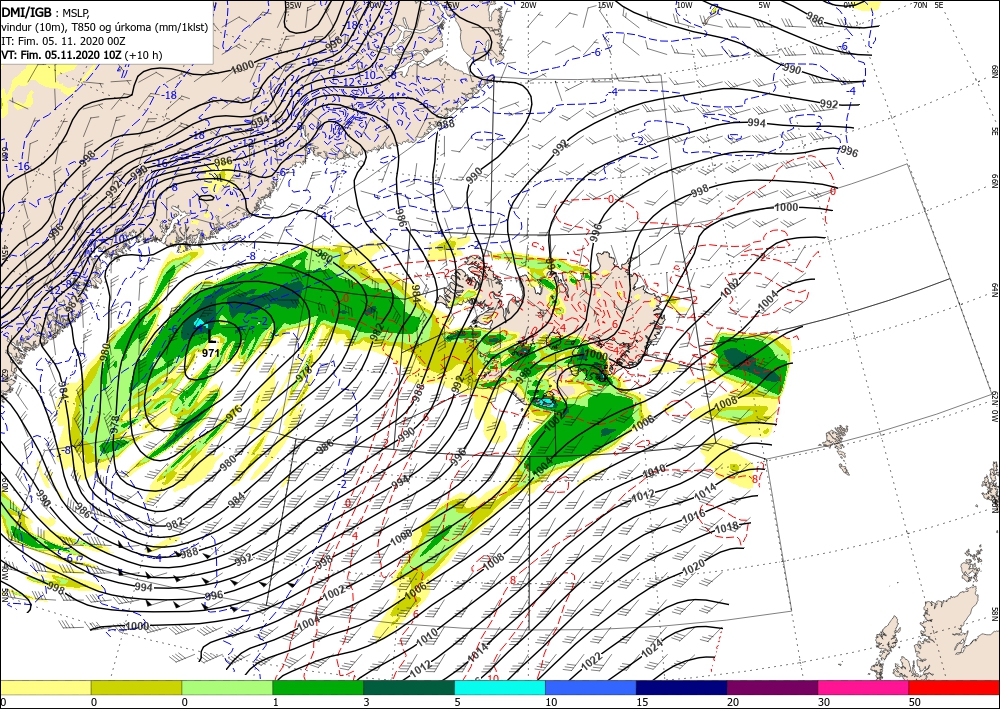Click the legend value 30
Image resolution: width=1000 pixels, height=709 pixels.
[x=823, y=702]
